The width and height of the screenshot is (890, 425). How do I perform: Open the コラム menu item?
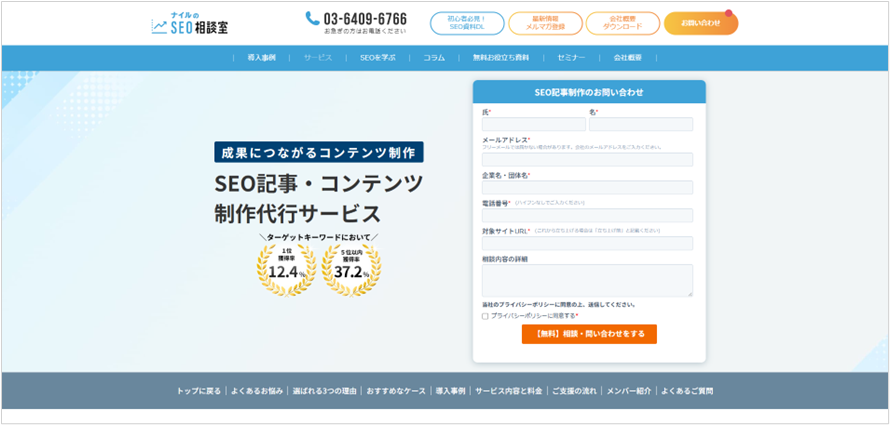point(434,58)
